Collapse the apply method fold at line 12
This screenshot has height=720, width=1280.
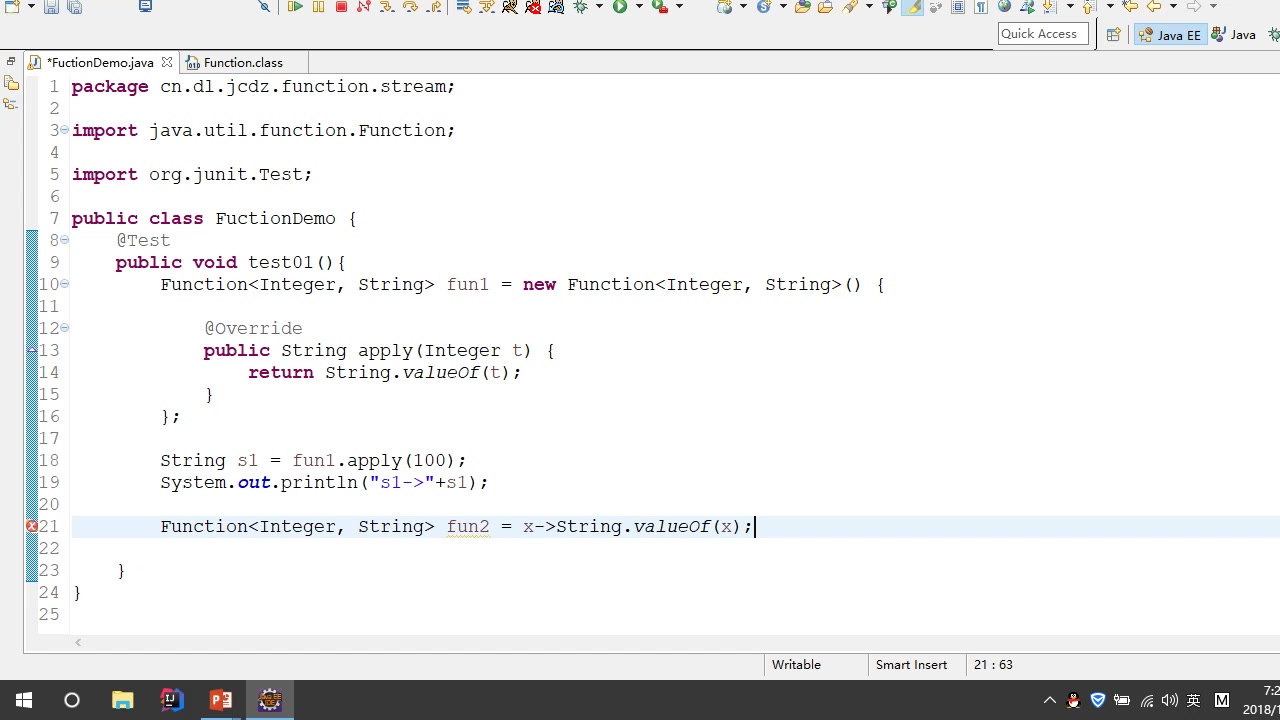click(x=63, y=328)
